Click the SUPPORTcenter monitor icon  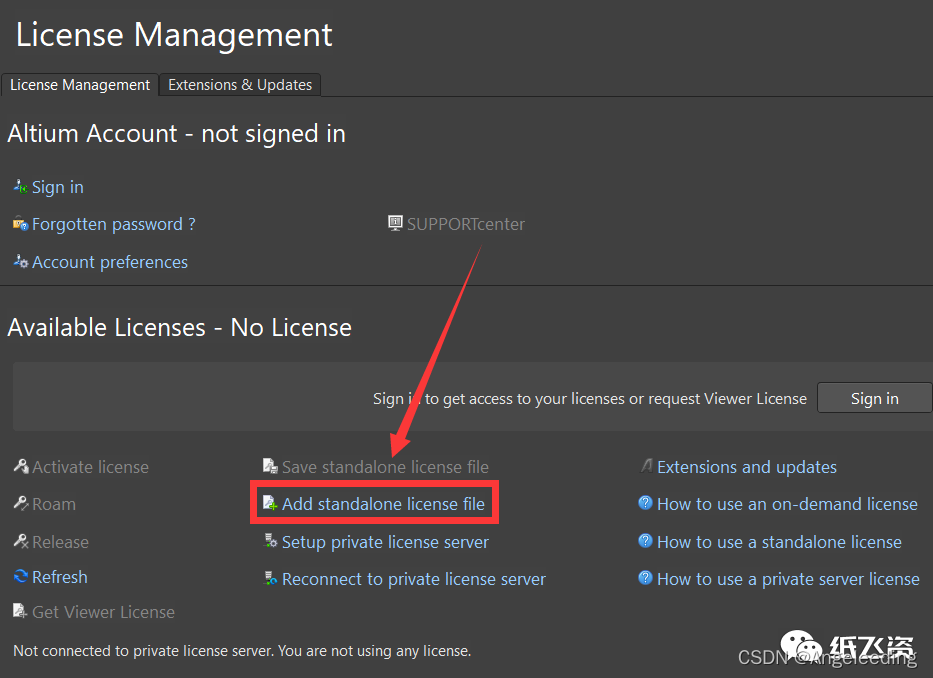[395, 223]
